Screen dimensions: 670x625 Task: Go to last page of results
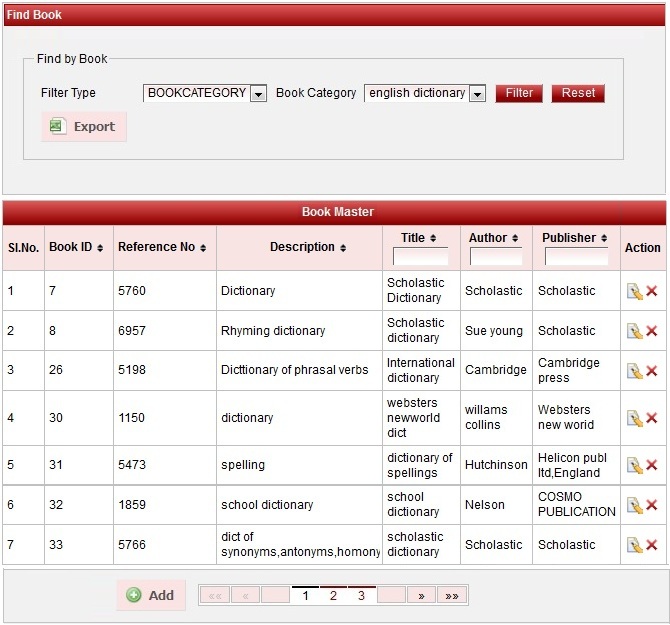tap(452, 596)
